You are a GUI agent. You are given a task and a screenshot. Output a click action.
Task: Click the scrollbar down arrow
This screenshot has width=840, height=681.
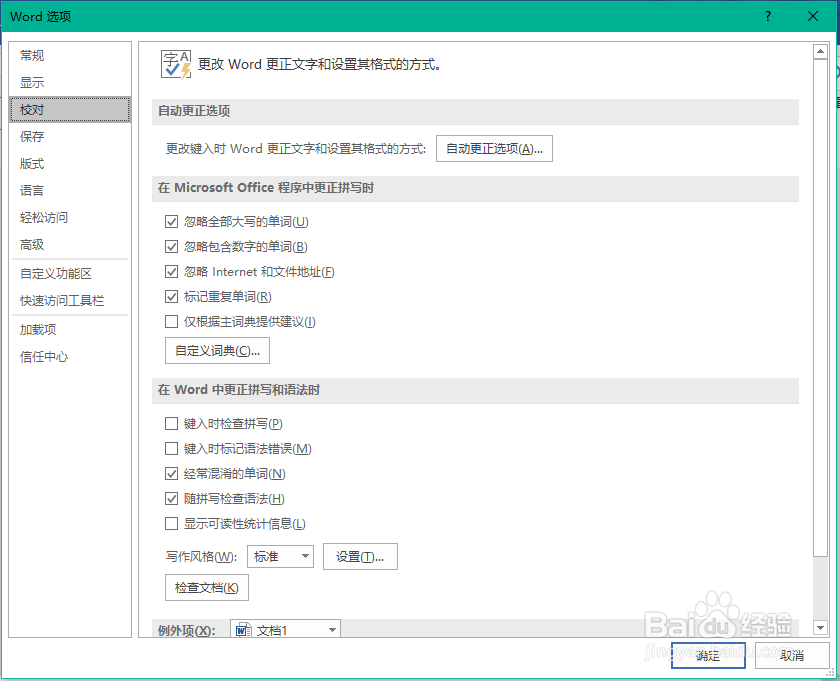[820, 627]
